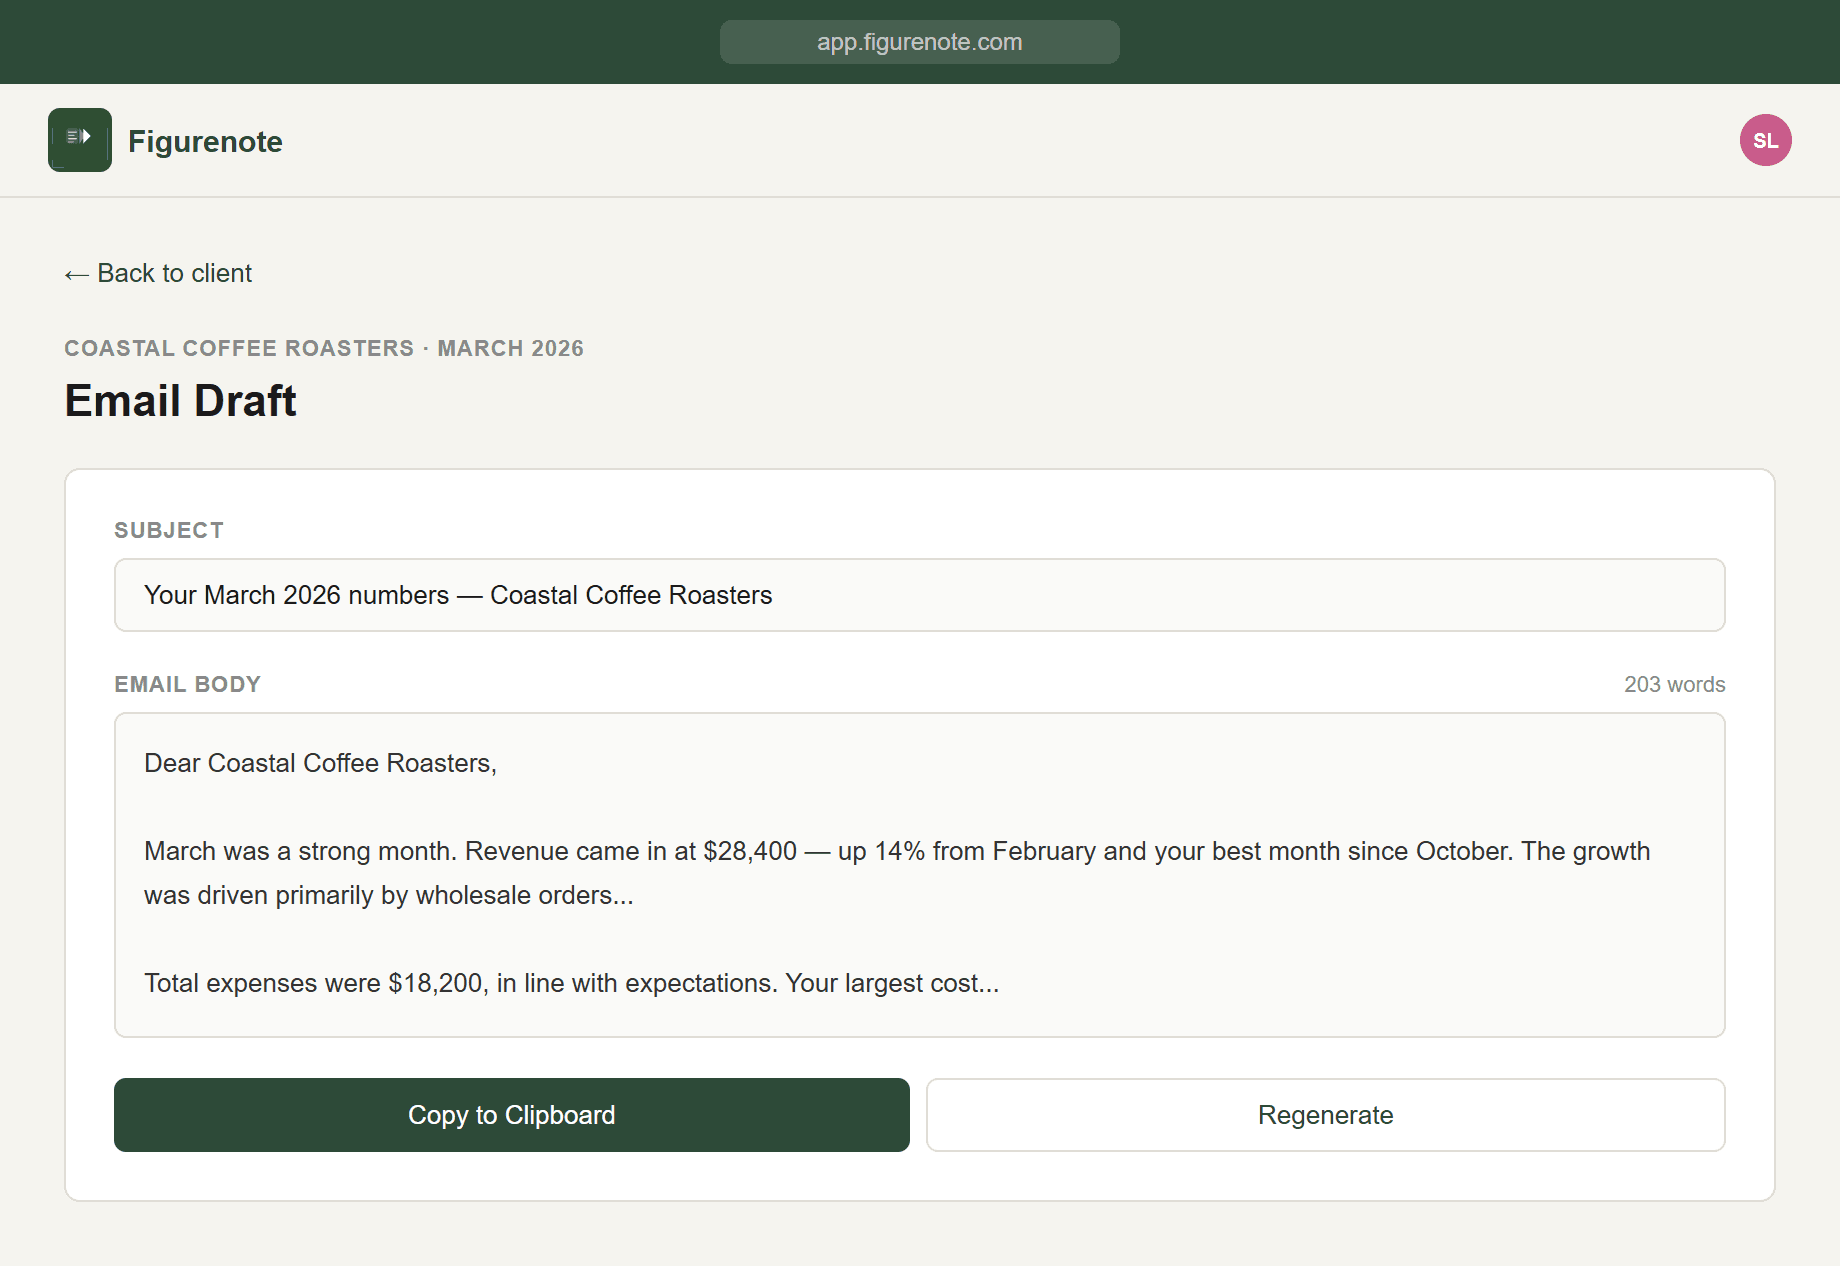Click the 203 words counter

pyautogui.click(x=1674, y=684)
